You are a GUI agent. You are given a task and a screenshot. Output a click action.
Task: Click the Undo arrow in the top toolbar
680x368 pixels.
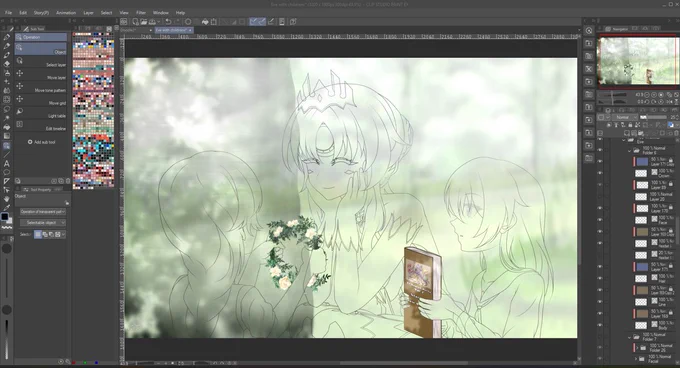(168, 22)
